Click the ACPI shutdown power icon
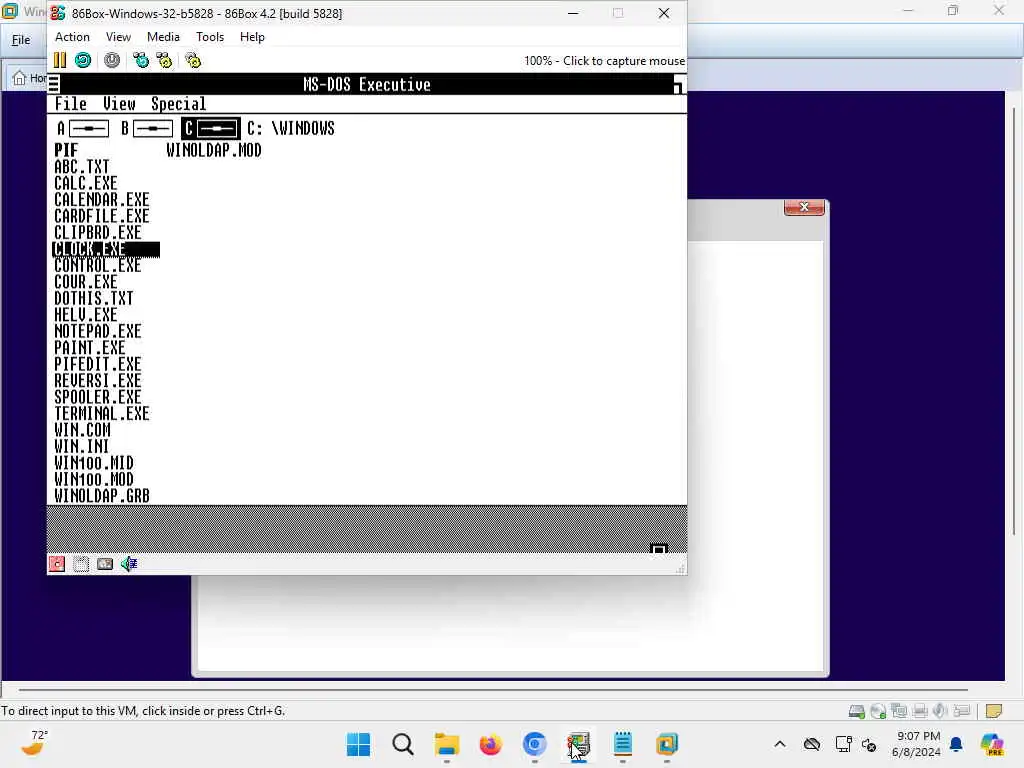Image resolution: width=1024 pixels, height=768 pixels. pyautogui.click(x=112, y=61)
